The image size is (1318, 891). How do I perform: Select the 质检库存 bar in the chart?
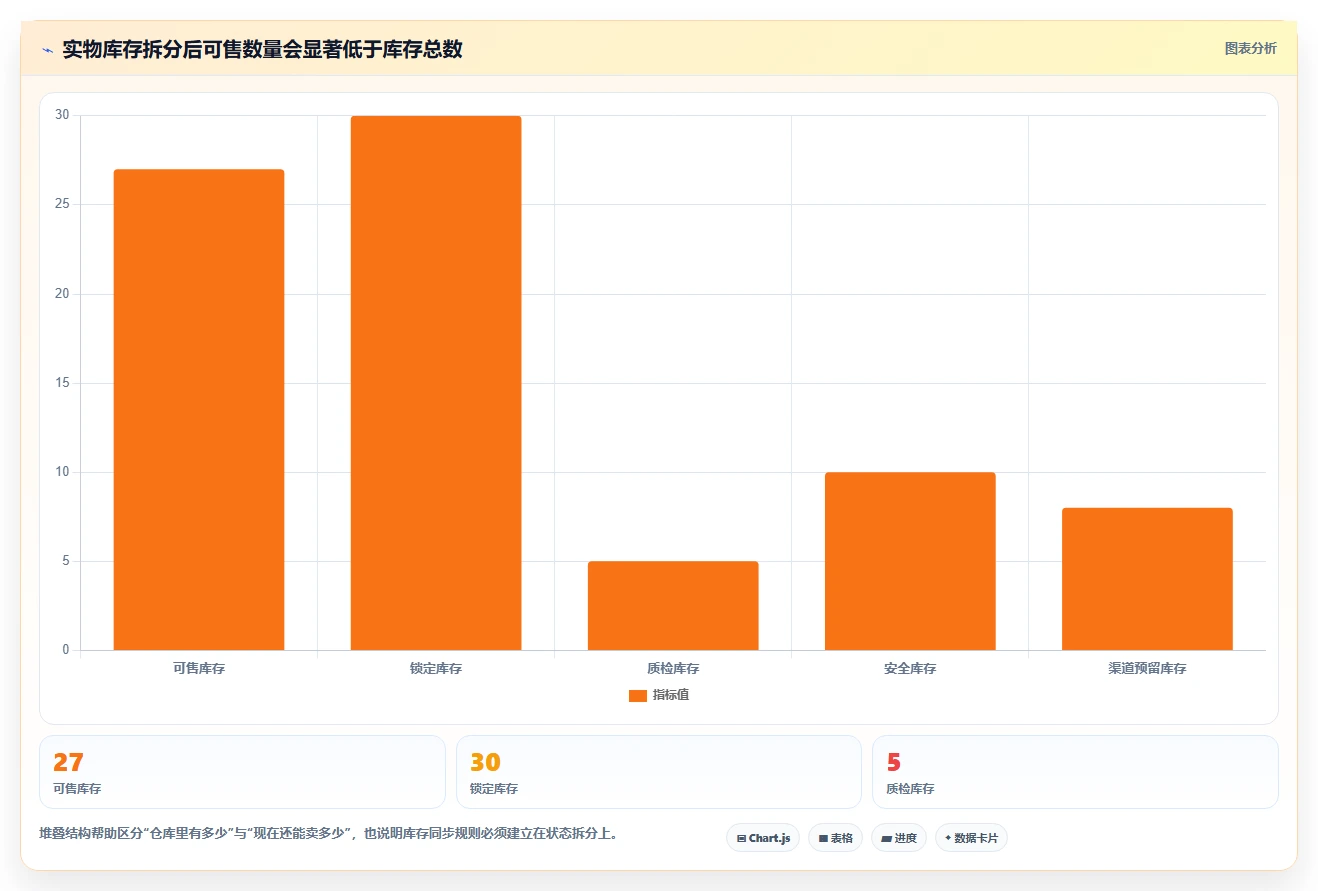pos(673,606)
